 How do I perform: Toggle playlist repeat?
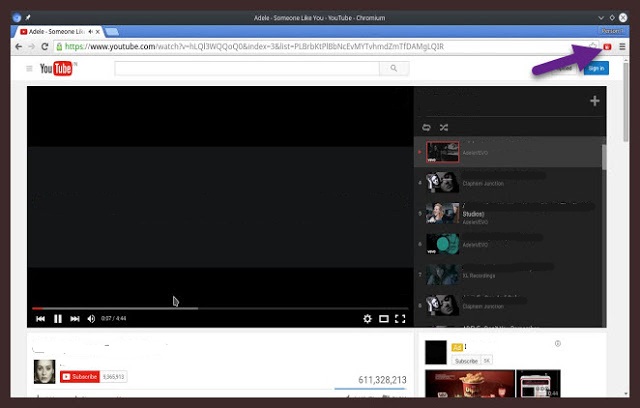pos(427,127)
